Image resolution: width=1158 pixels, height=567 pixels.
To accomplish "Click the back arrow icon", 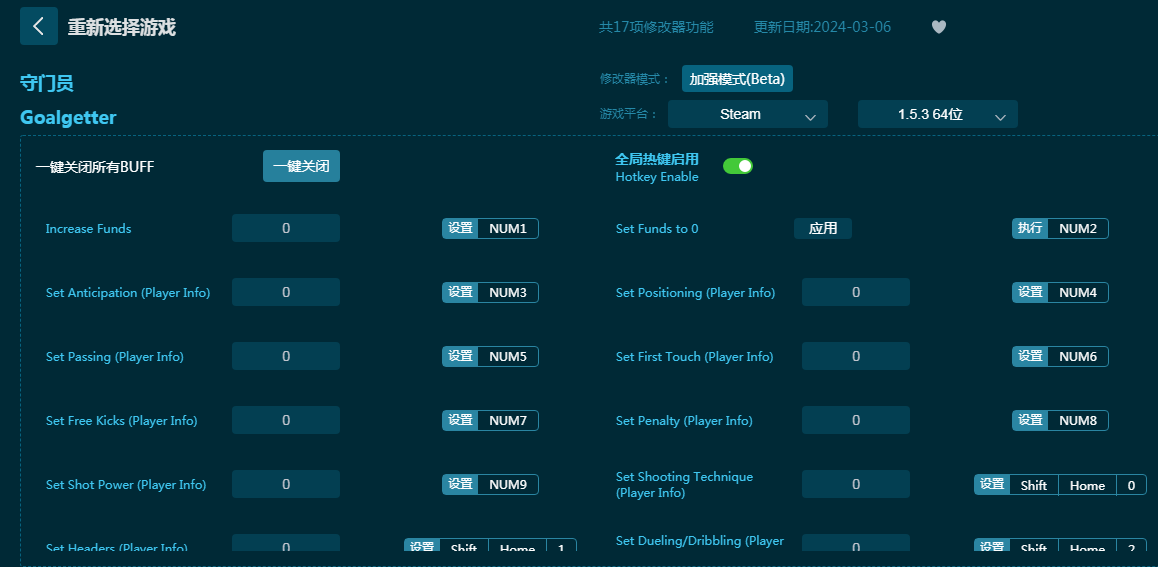I will pyautogui.click(x=38, y=27).
